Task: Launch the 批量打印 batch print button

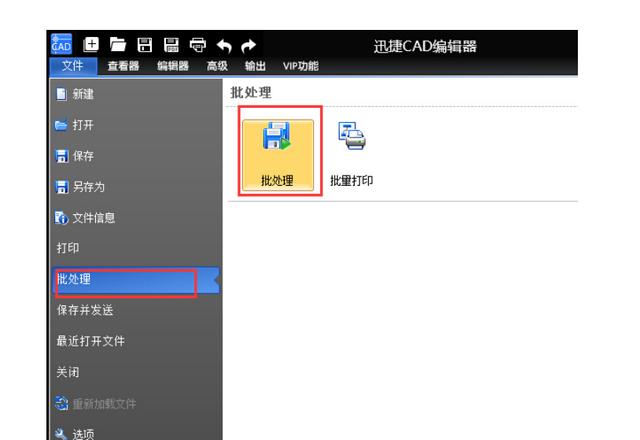Action: (351, 155)
